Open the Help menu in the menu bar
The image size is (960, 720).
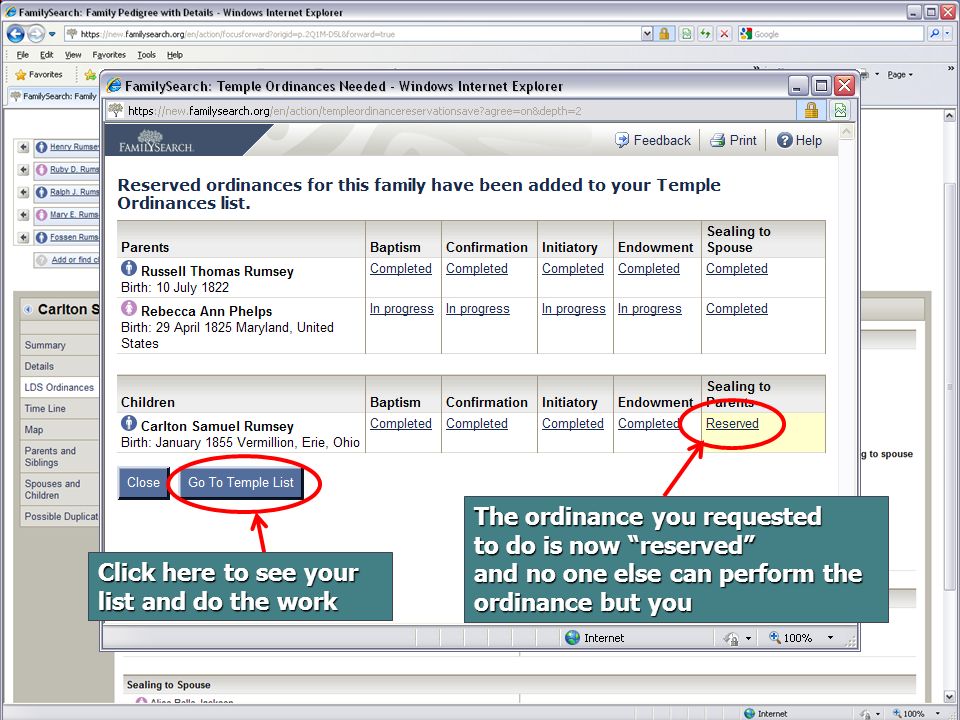(175, 54)
